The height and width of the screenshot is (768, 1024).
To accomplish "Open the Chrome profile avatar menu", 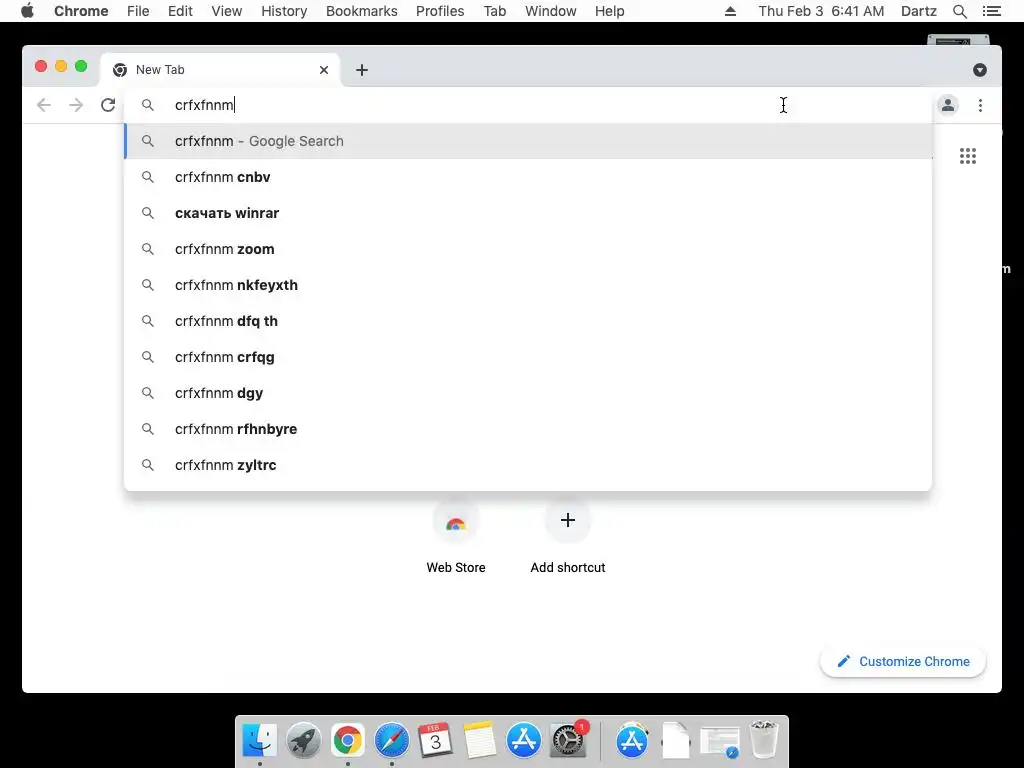I will pos(948,105).
